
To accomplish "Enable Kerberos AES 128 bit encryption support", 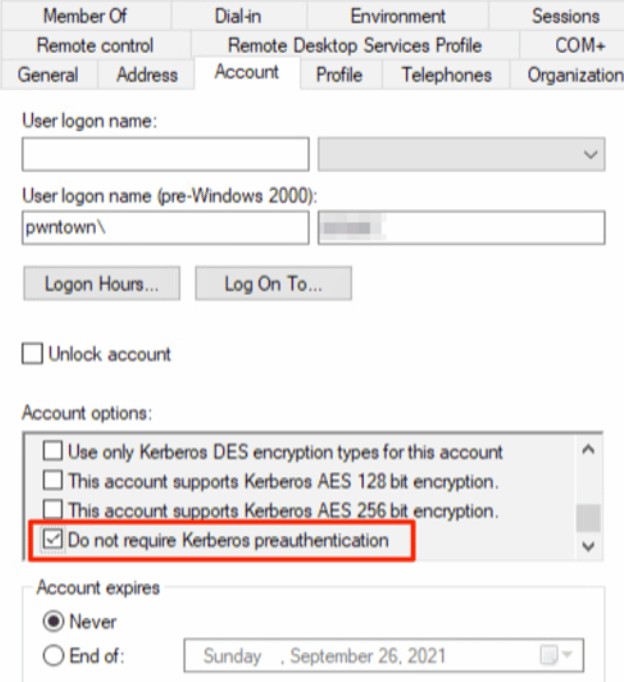I will [51, 481].
